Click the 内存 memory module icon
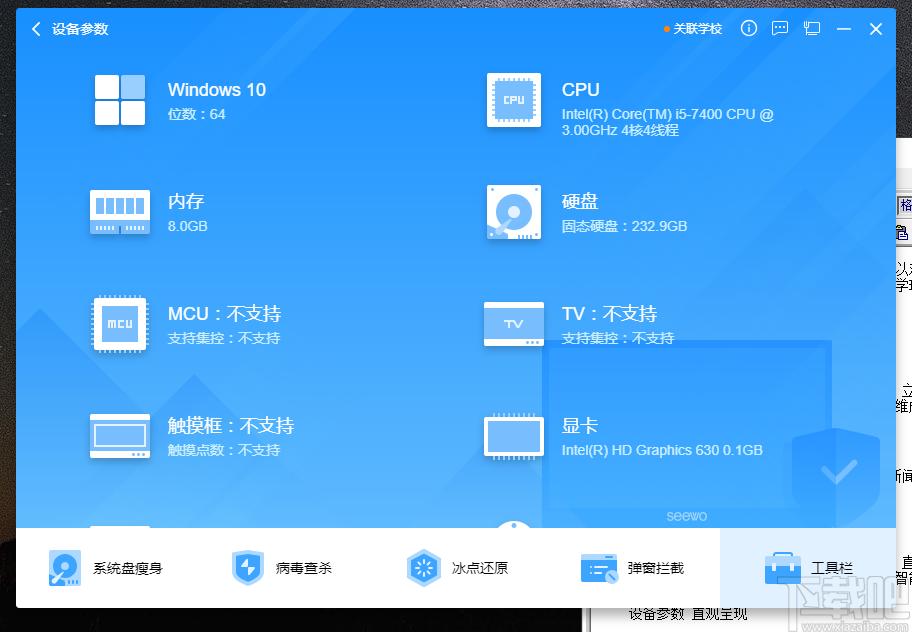This screenshot has width=912, height=632. pos(120,212)
